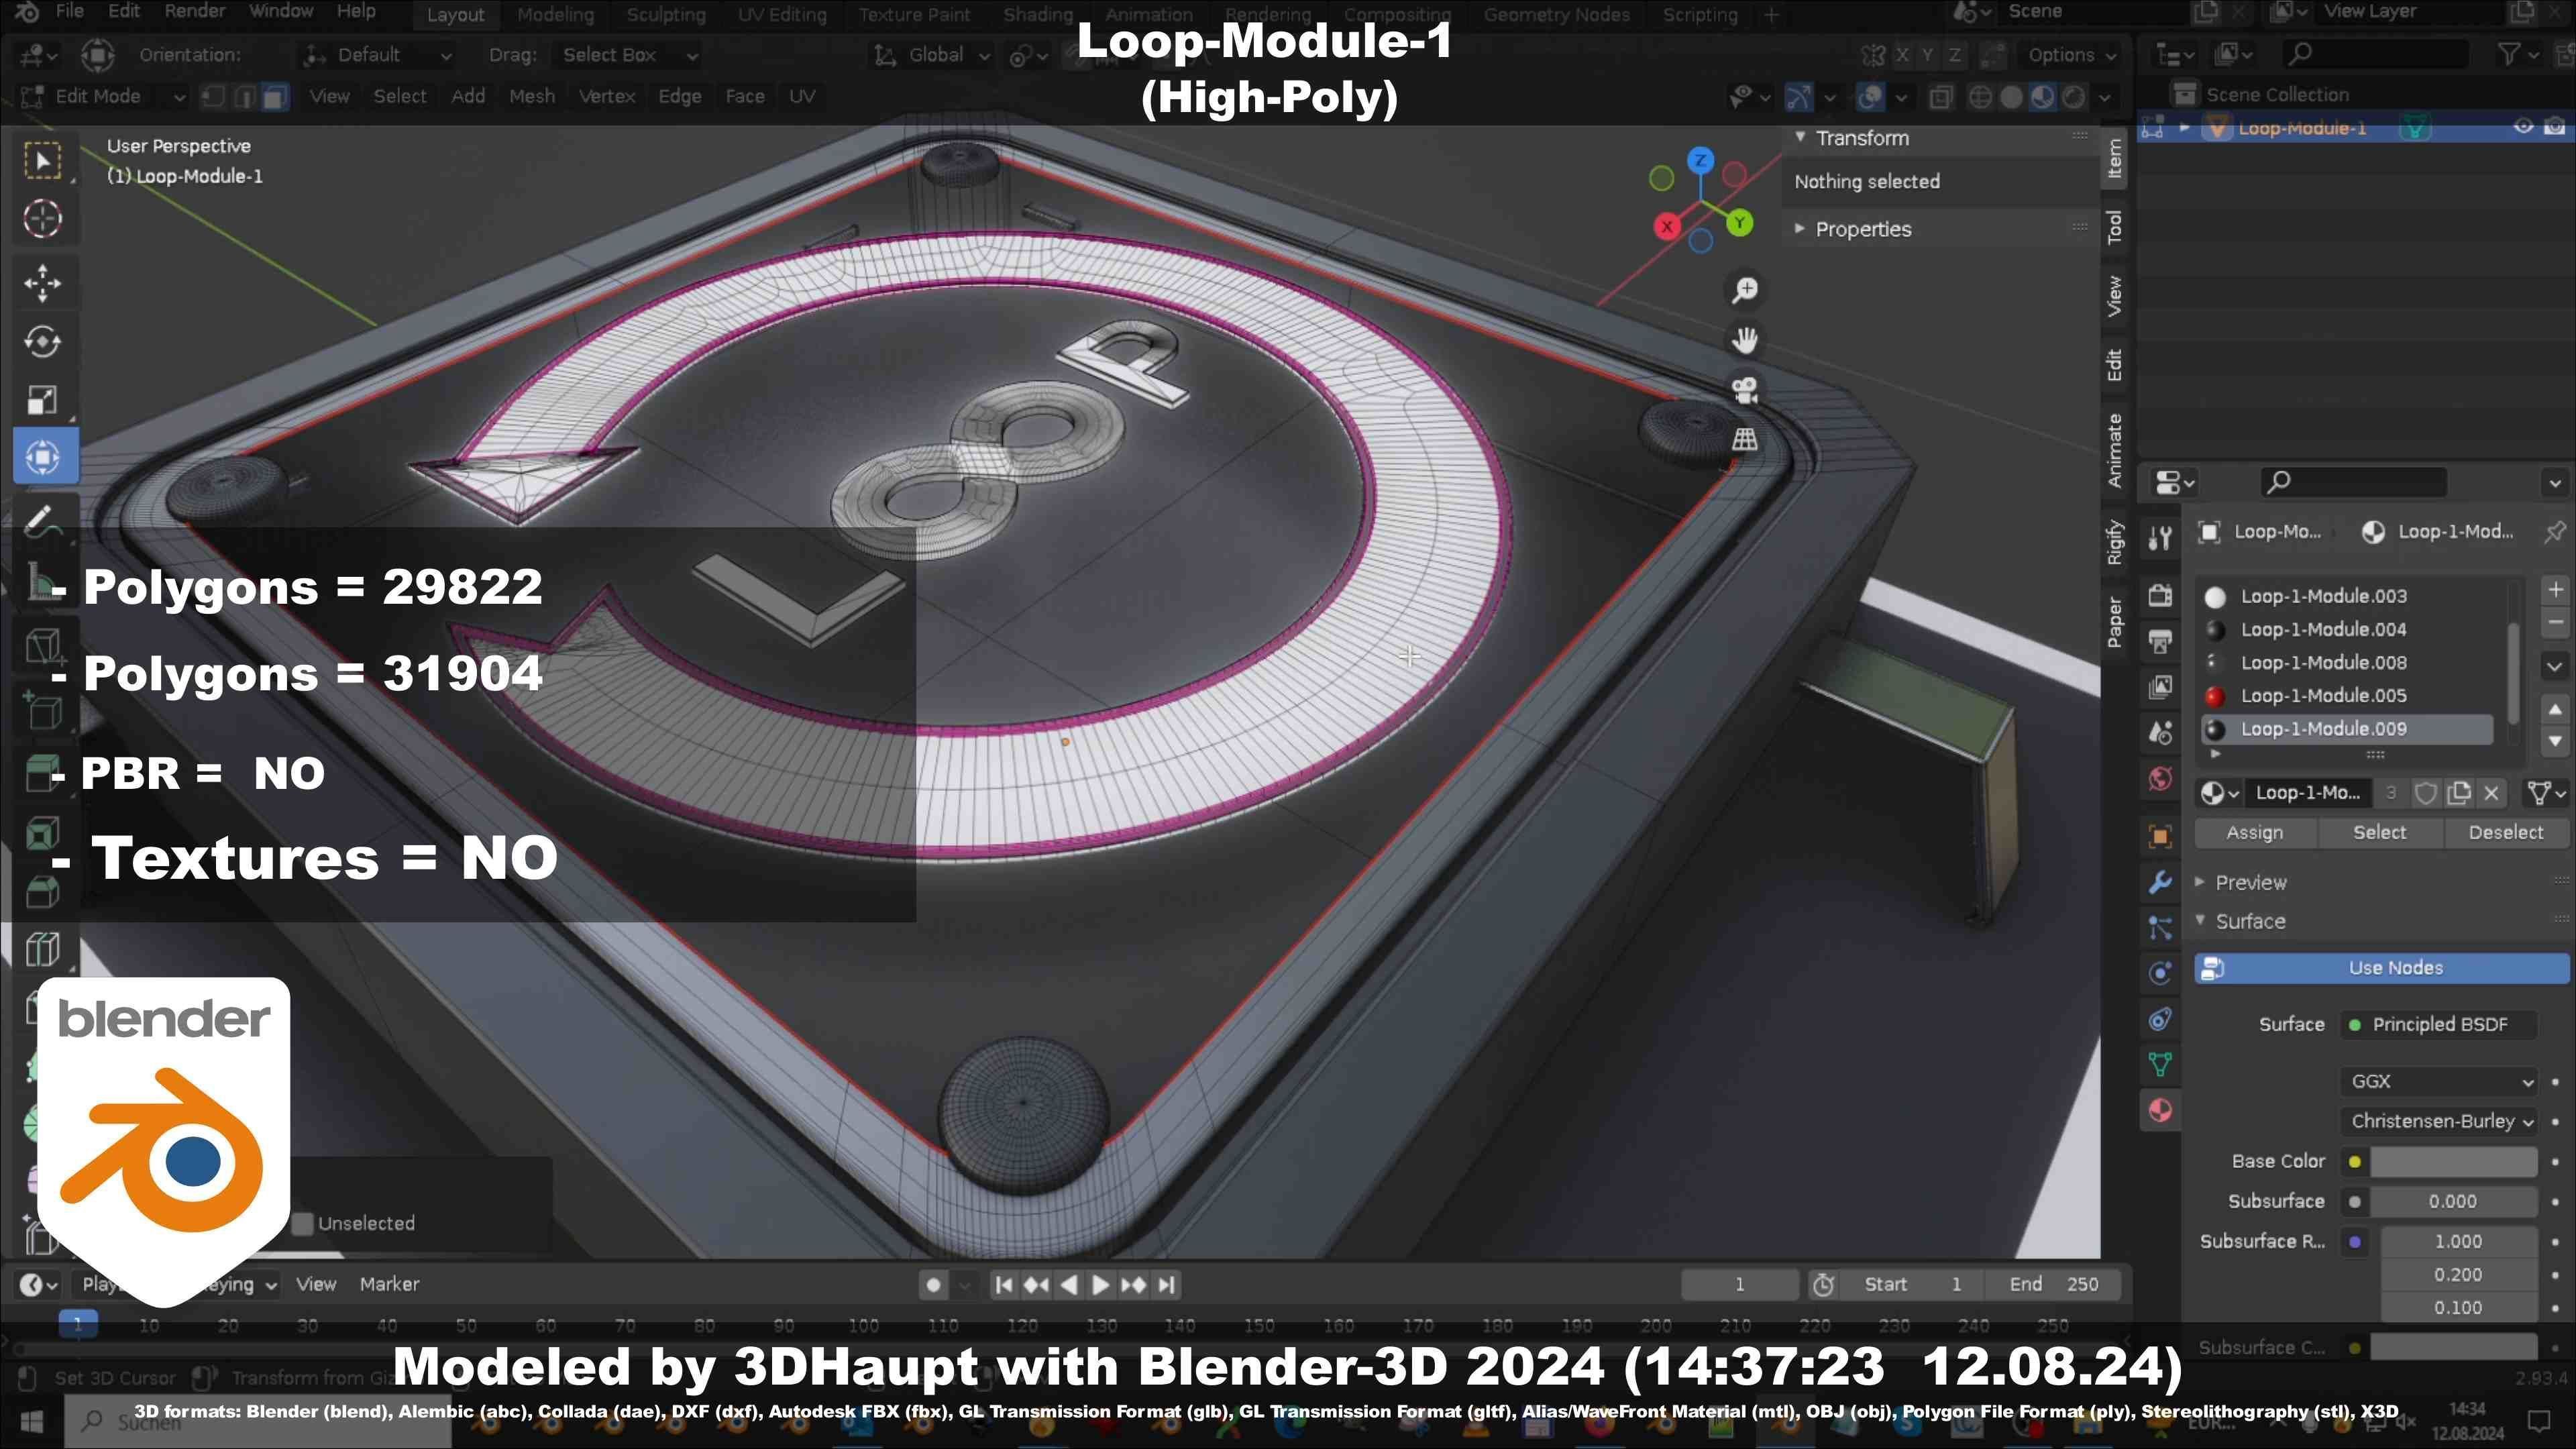Open the Edit Mode dropdown
Image resolution: width=2576 pixels, height=1449 pixels.
pos(102,96)
